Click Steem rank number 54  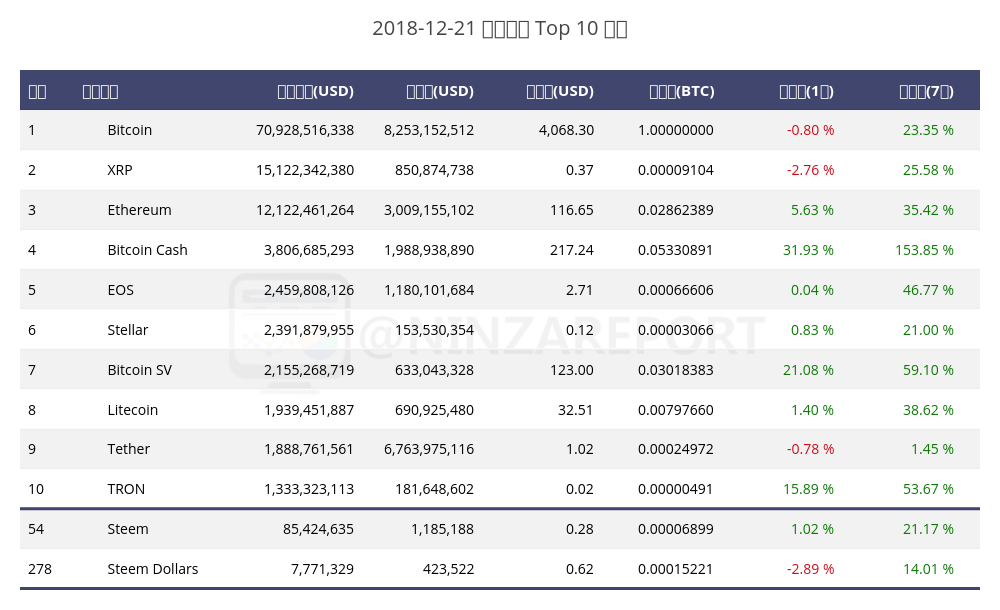tap(36, 529)
